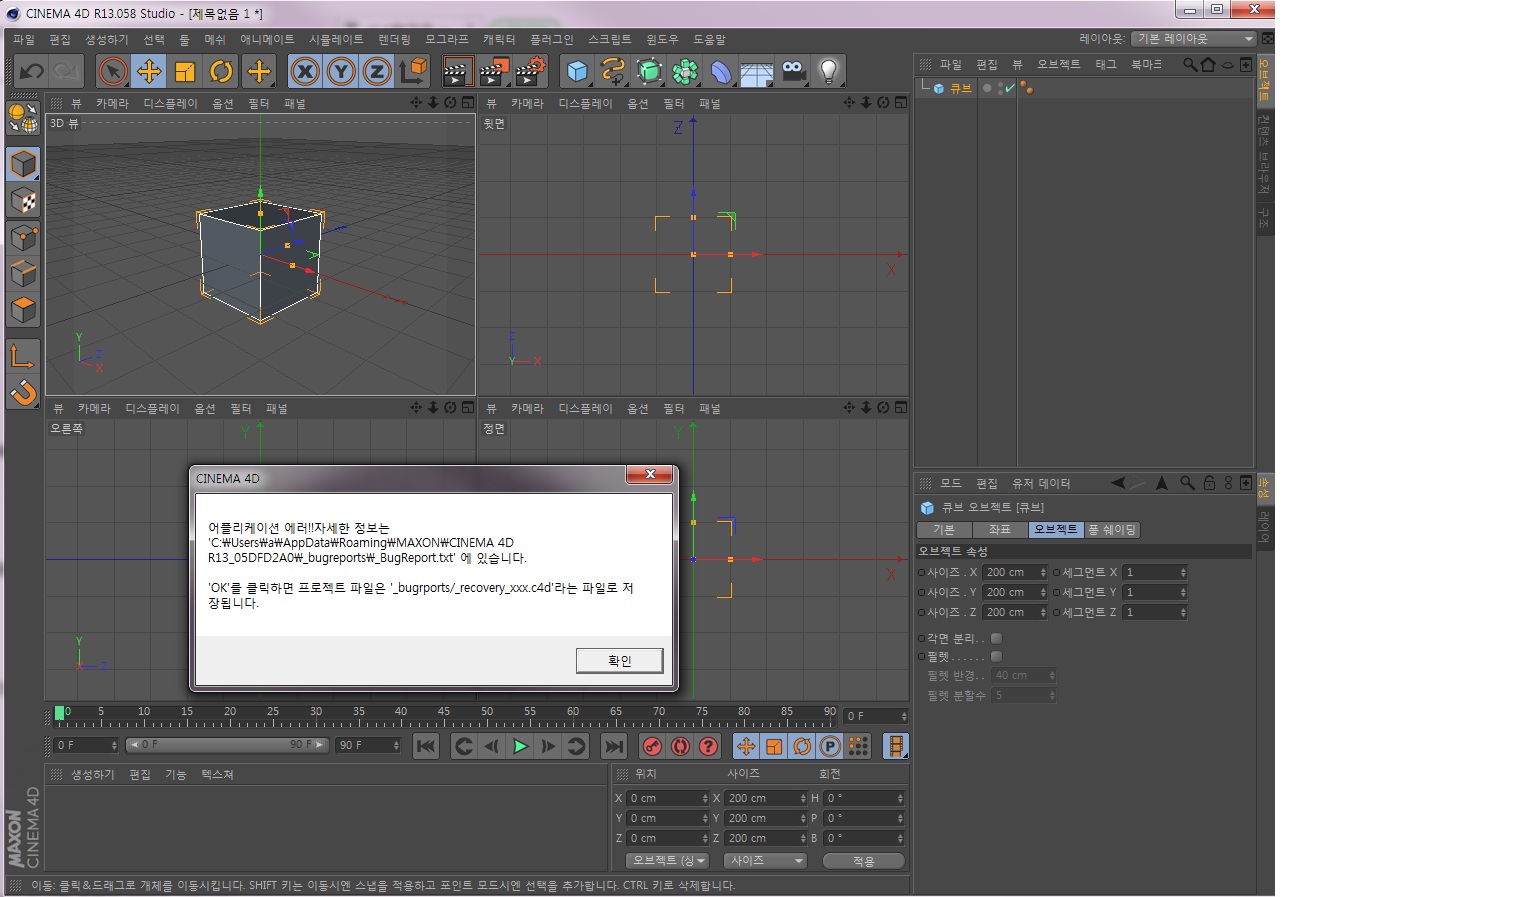Switch to 좌표 tab in attributes

pos(1000,530)
